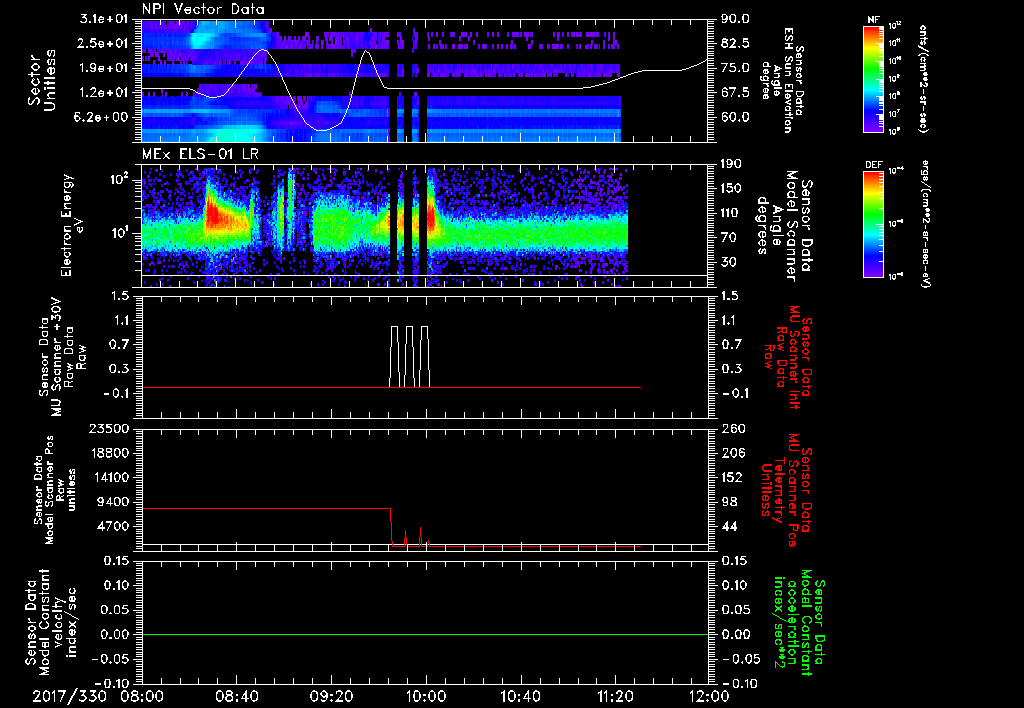
Task: Click the 44 telemetry tick label
Action: click(728, 526)
